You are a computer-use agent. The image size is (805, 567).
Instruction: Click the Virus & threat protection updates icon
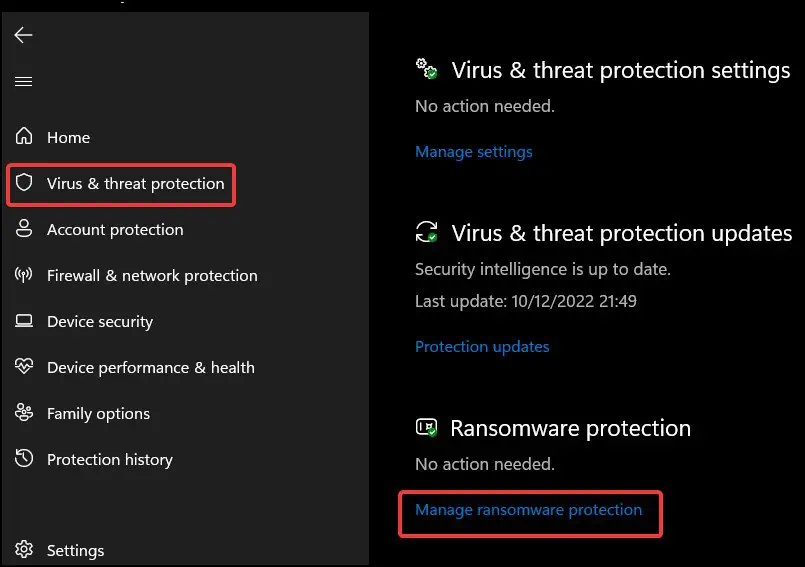point(427,233)
